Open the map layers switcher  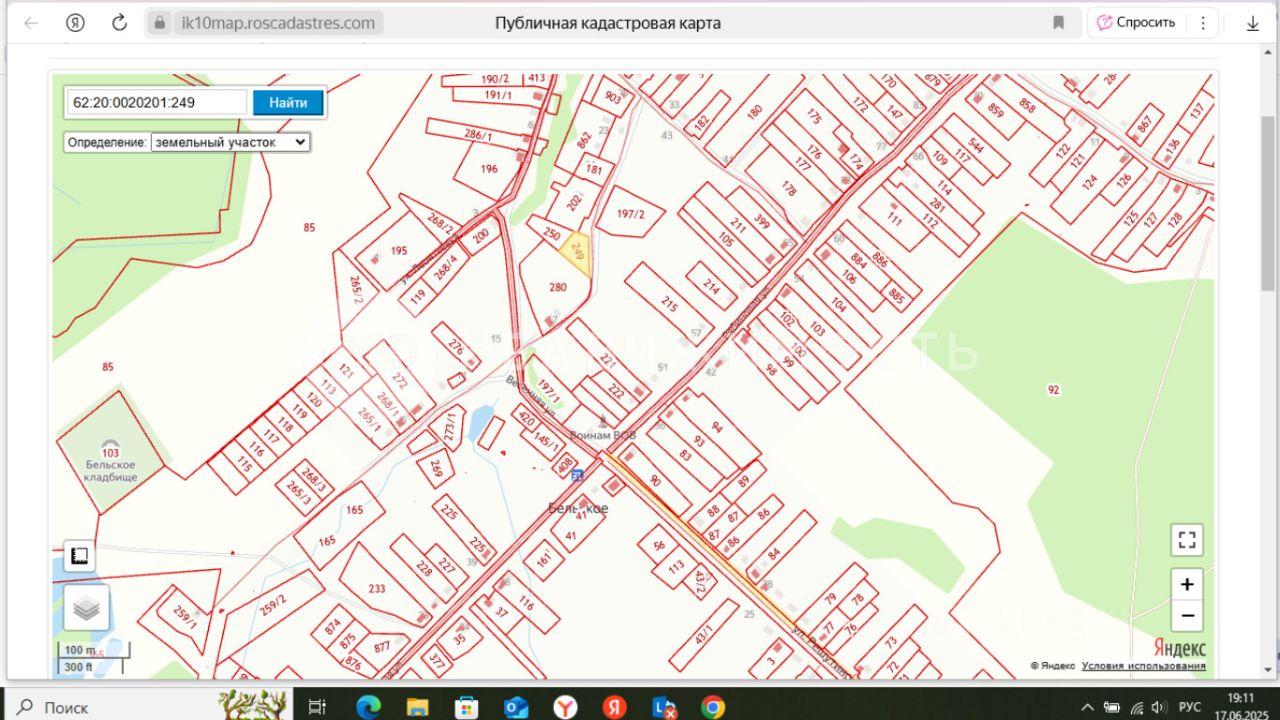pyautogui.click(x=87, y=609)
